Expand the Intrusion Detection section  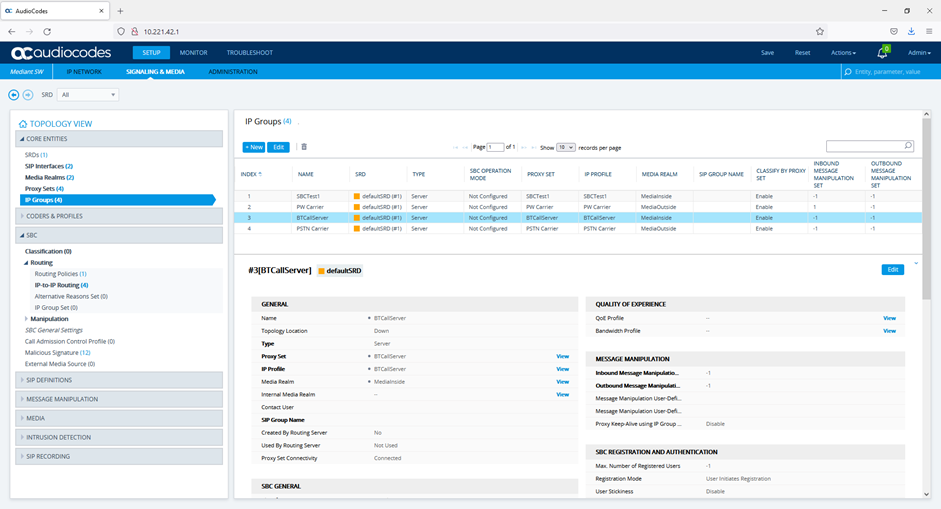click(119, 438)
